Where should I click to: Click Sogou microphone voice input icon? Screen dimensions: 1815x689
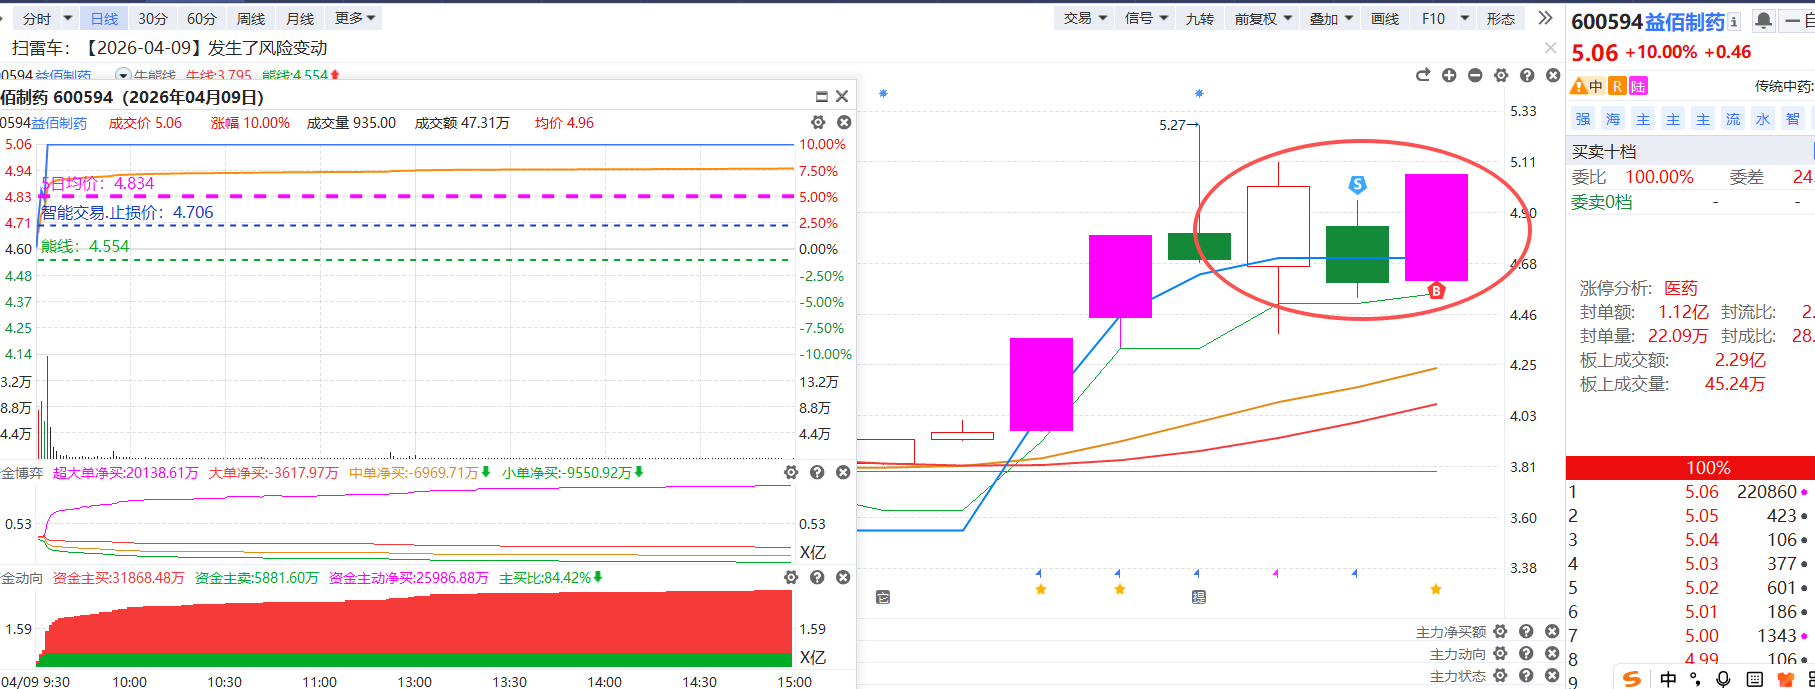point(1723,679)
